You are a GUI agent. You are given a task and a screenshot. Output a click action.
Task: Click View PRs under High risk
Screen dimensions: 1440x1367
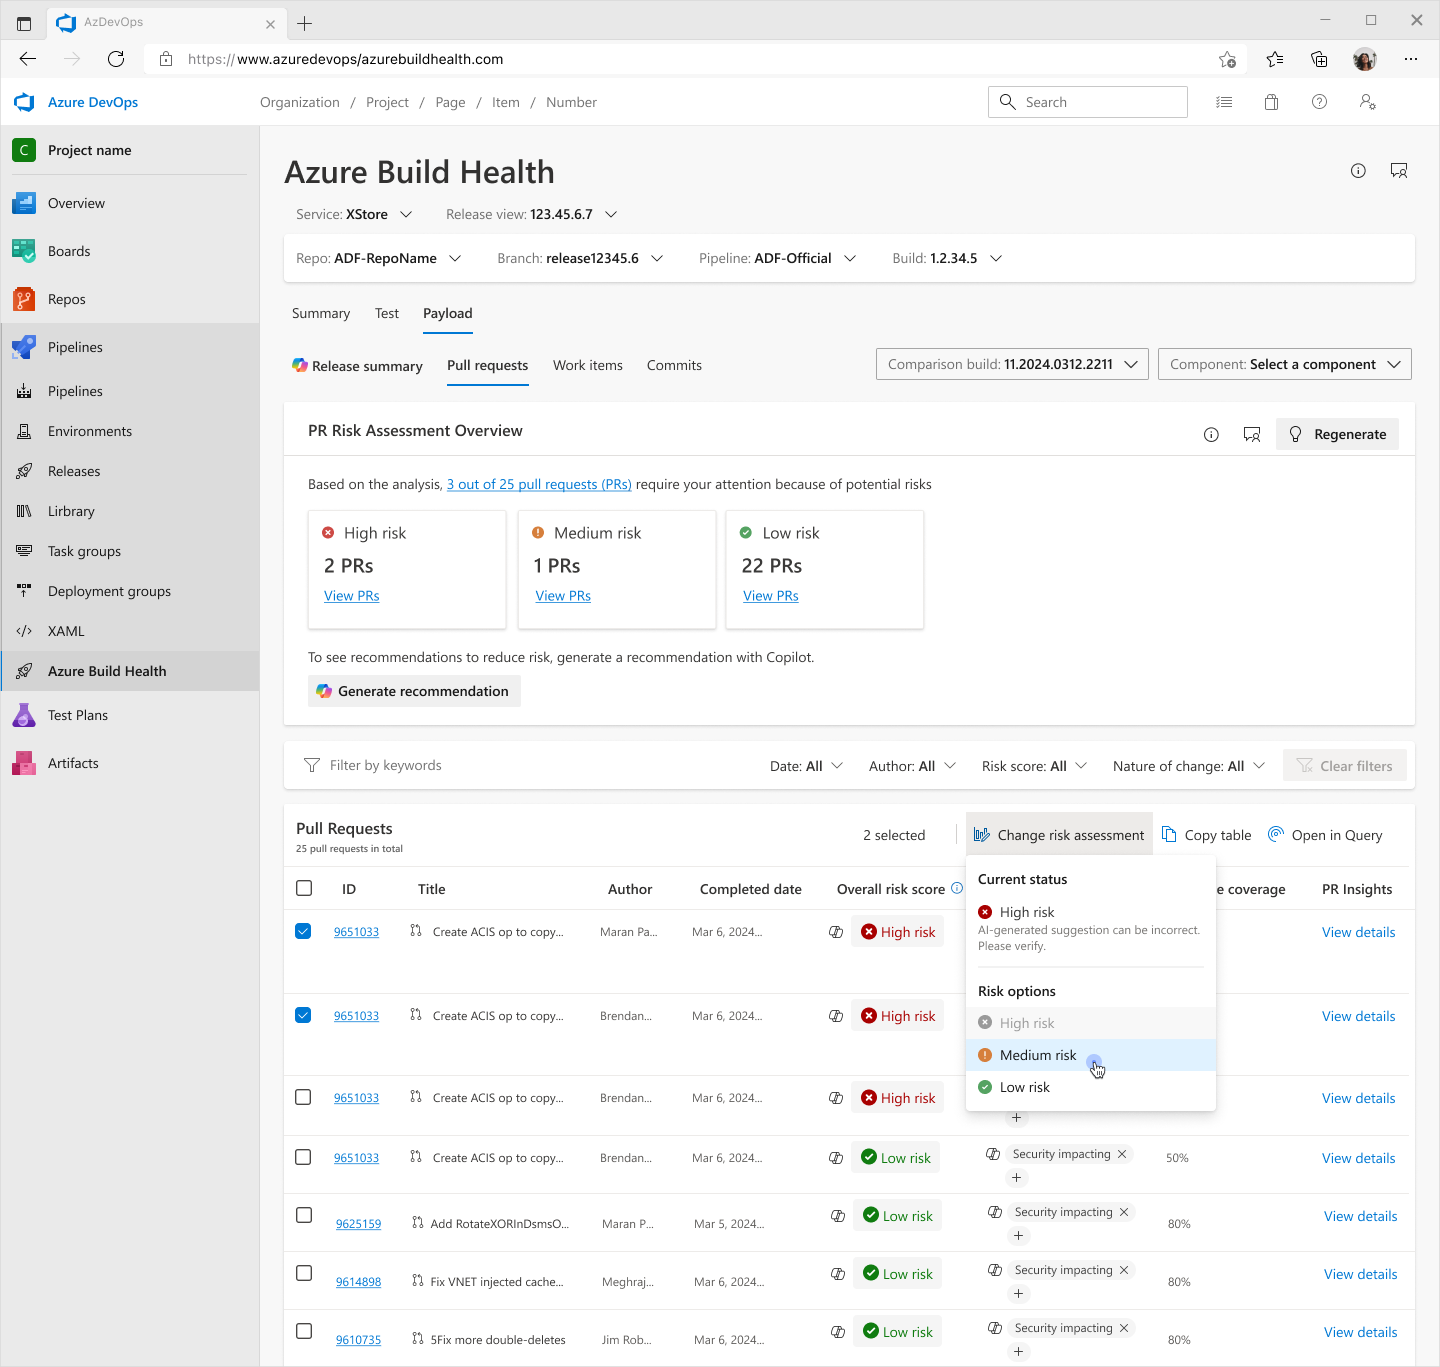click(352, 595)
